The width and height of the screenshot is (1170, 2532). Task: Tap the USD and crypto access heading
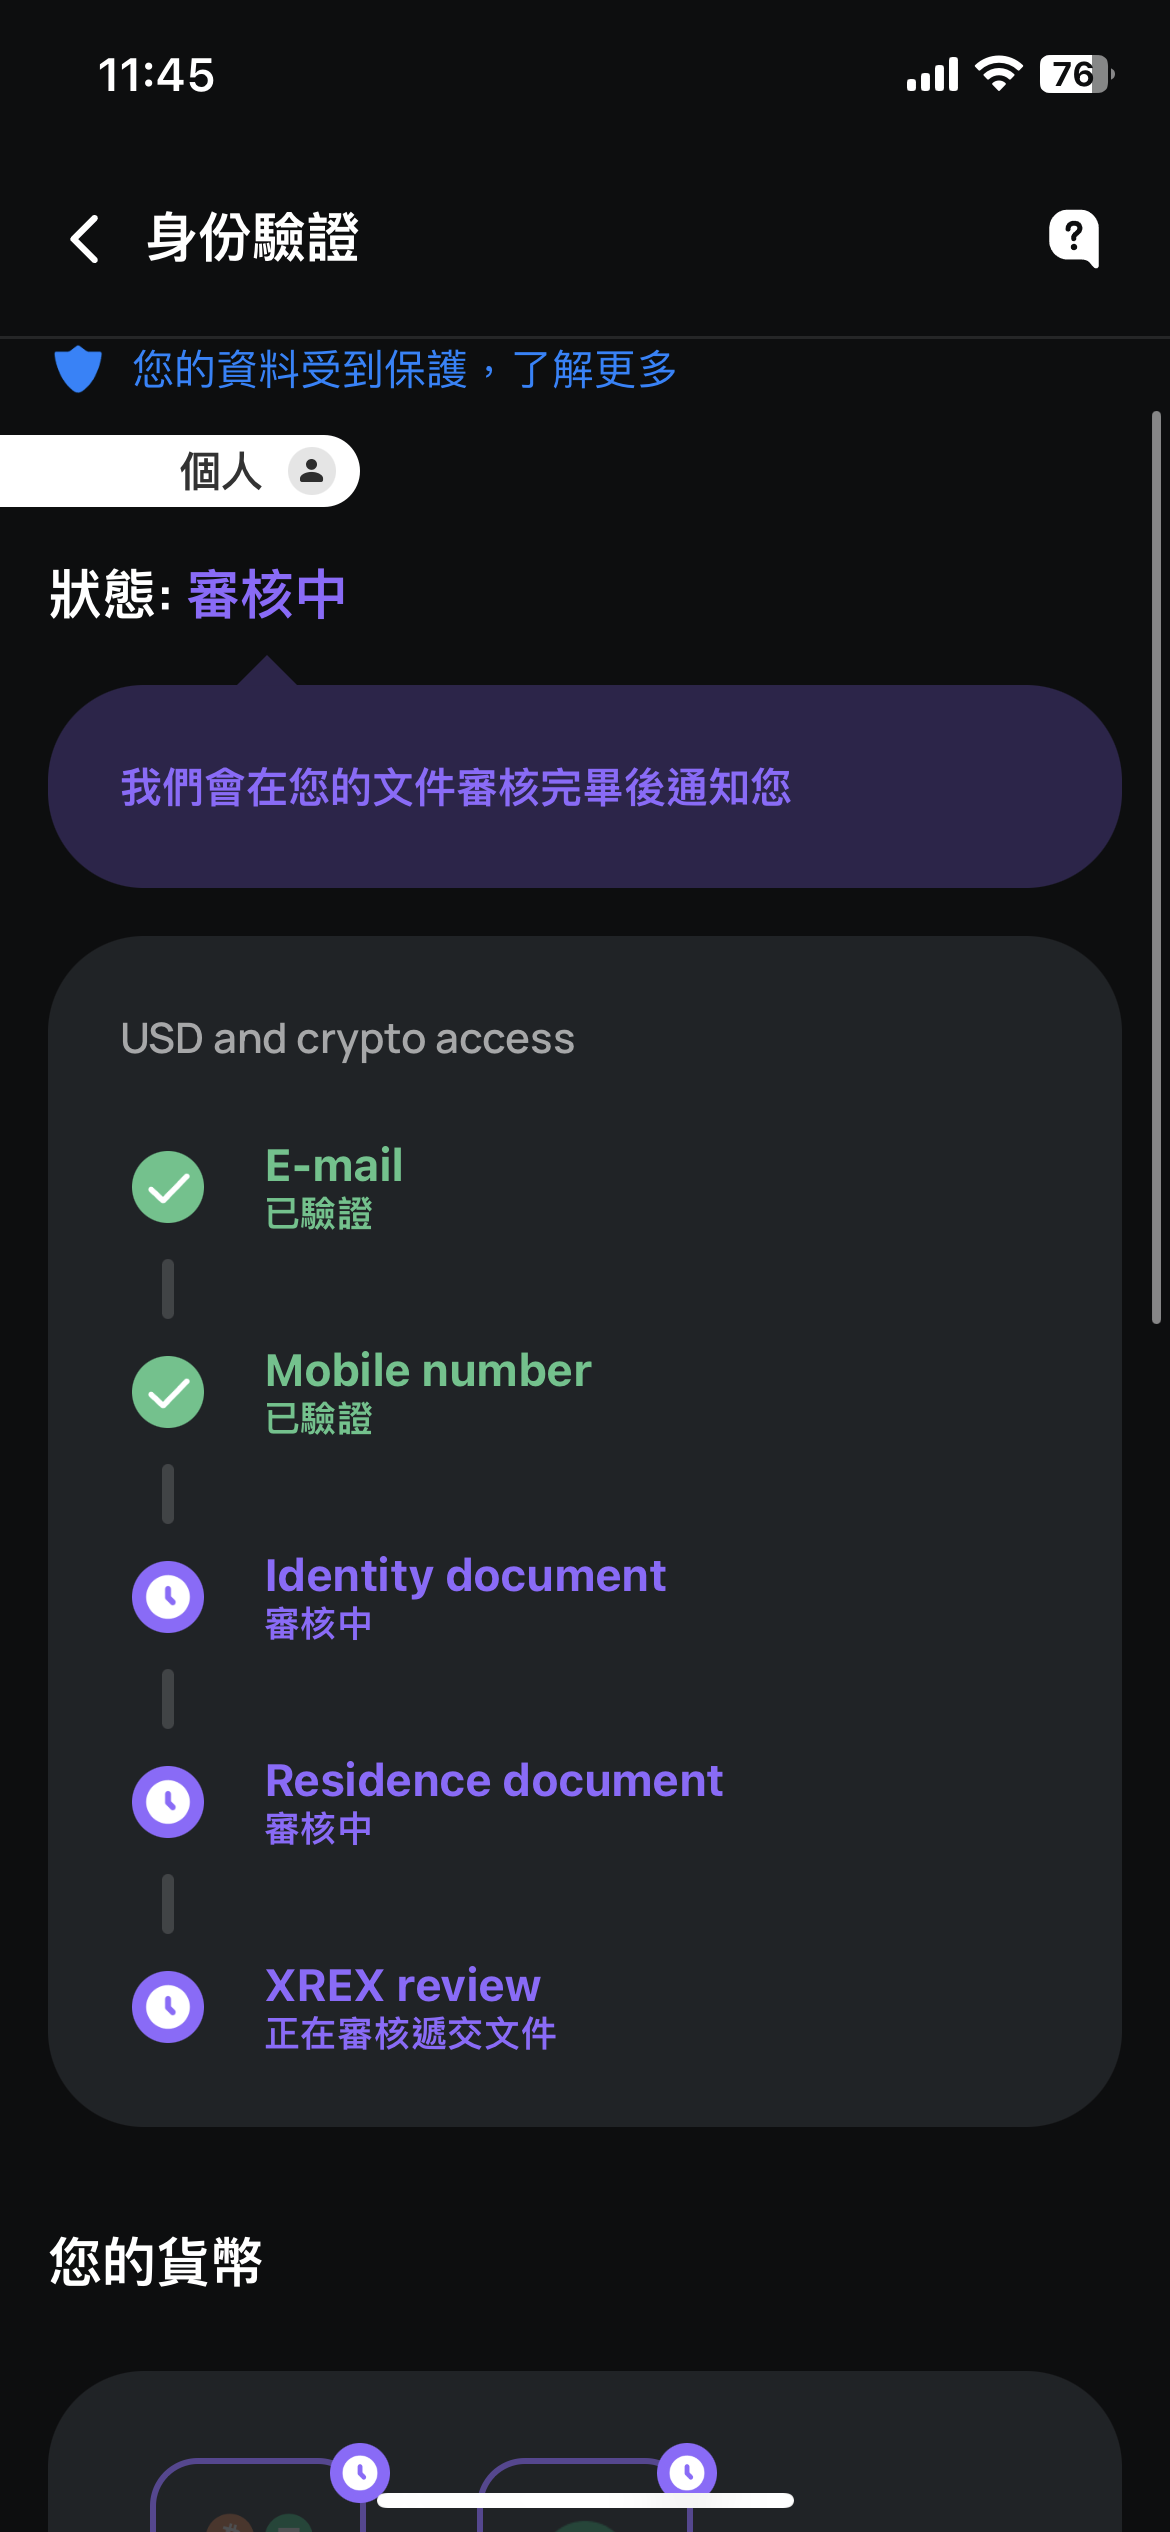[x=348, y=1039]
